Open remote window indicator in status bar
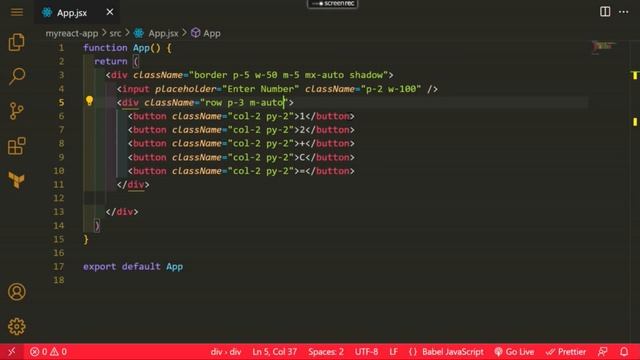Viewport: 640px width, 360px height. click(x=11, y=351)
